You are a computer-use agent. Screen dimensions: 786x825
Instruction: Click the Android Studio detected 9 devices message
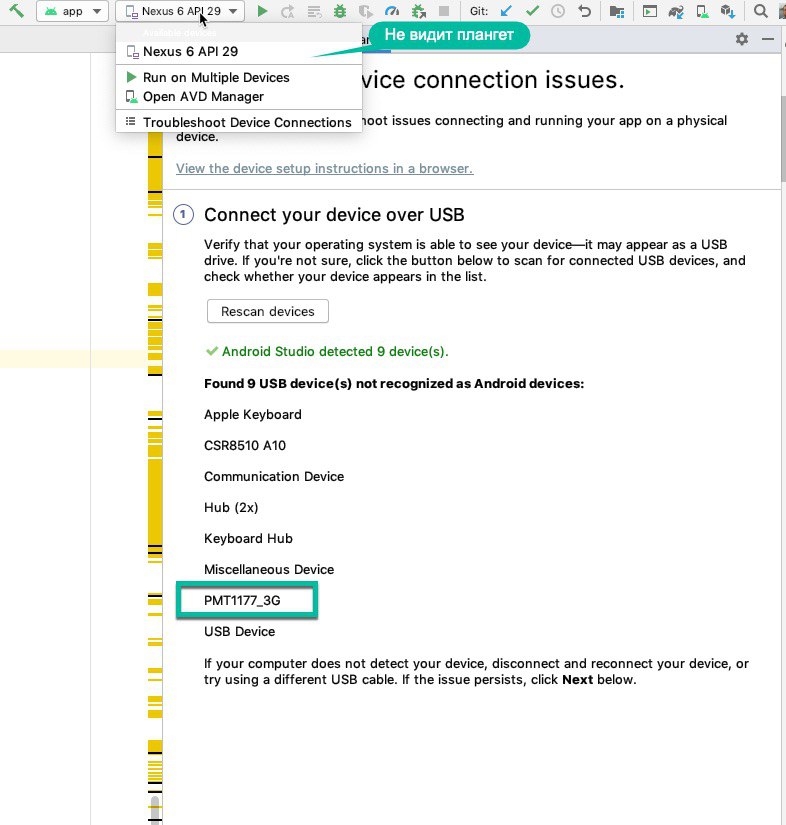pyautogui.click(x=327, y=351)
